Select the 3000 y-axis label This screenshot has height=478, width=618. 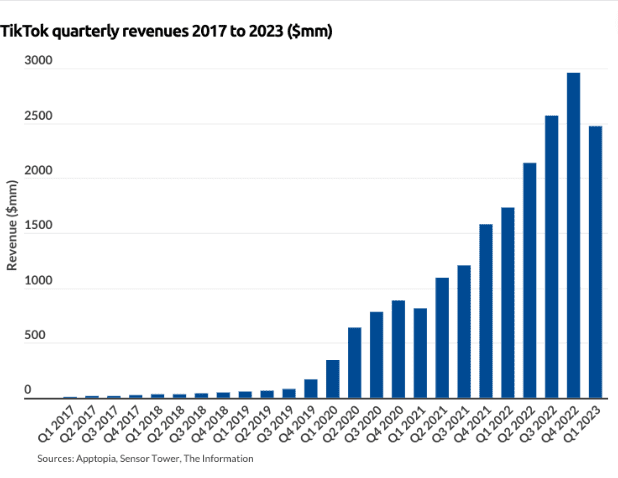point(38,60)
